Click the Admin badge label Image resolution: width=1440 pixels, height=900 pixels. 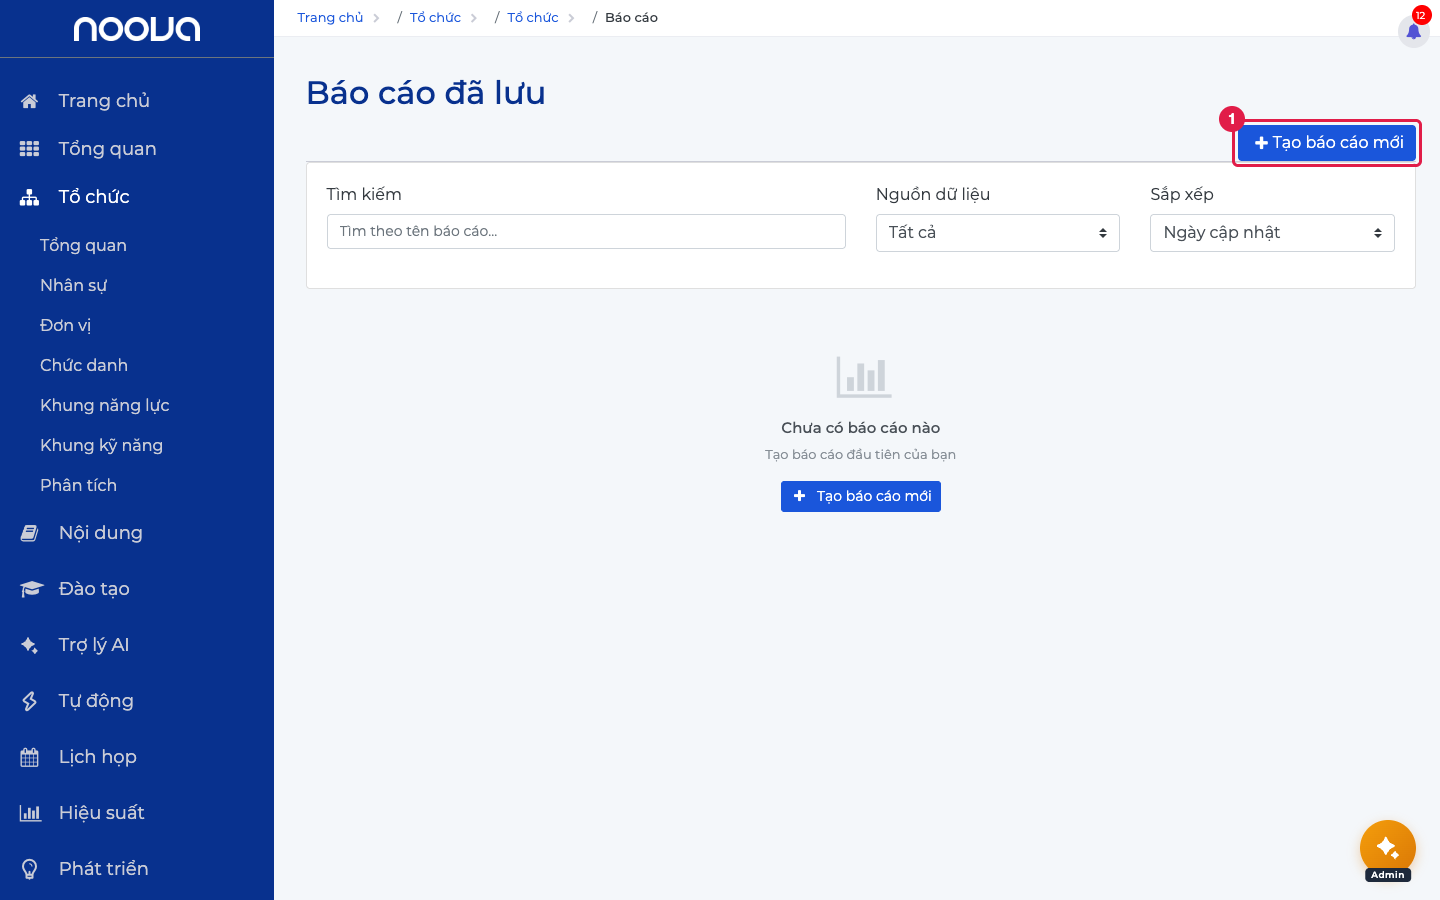tap(1388, 875)
